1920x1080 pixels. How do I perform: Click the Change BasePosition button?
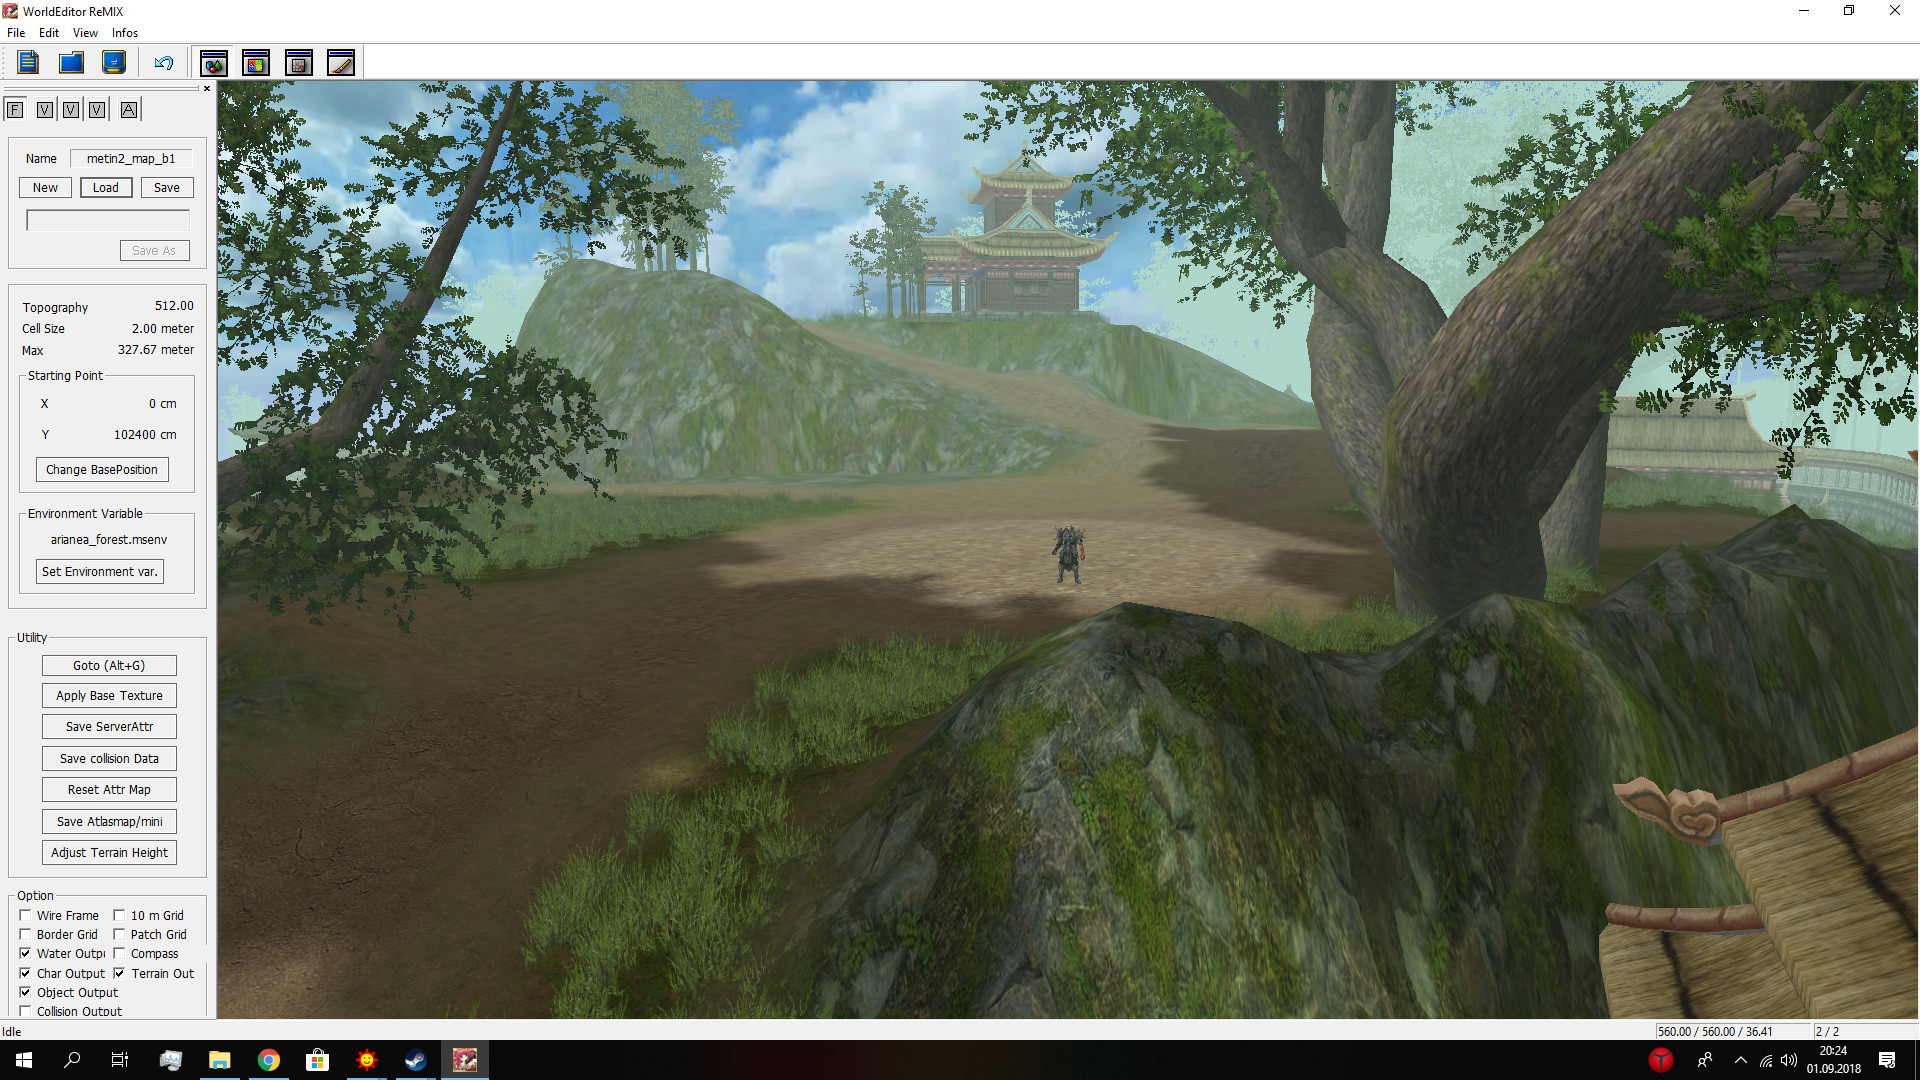point(102,470)
